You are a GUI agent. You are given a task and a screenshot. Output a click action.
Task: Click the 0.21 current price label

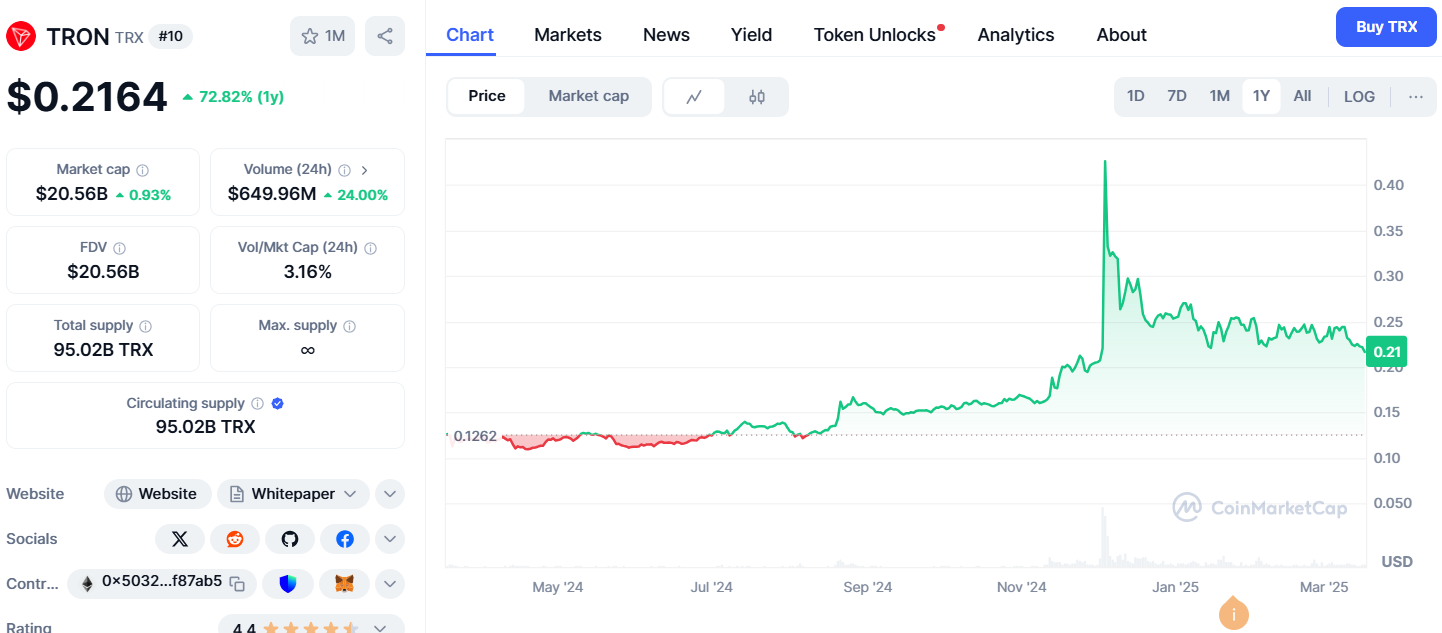[x=1387, y=351]
